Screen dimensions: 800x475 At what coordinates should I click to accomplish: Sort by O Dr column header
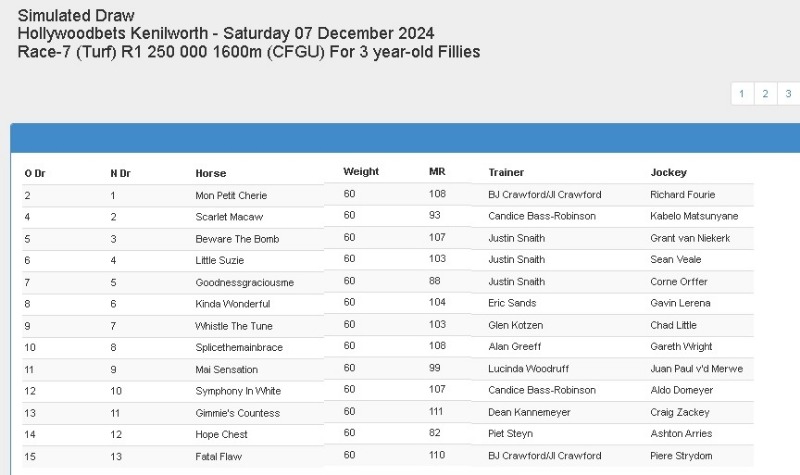tap(35, 173)
